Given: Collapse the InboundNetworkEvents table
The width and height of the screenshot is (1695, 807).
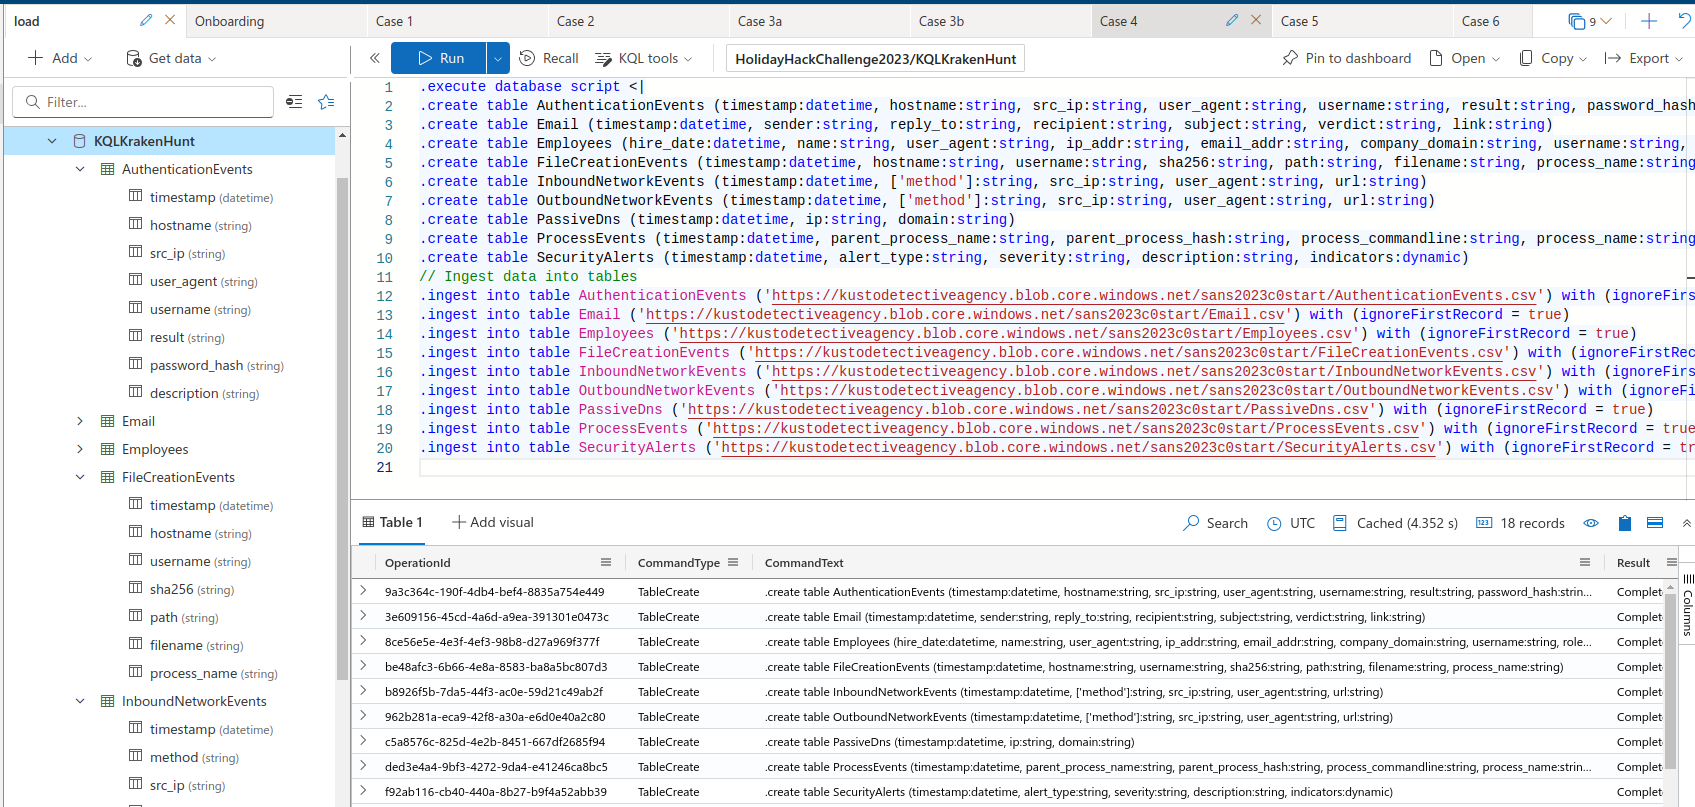Looking at the screenshot, I should pos(80,701).
